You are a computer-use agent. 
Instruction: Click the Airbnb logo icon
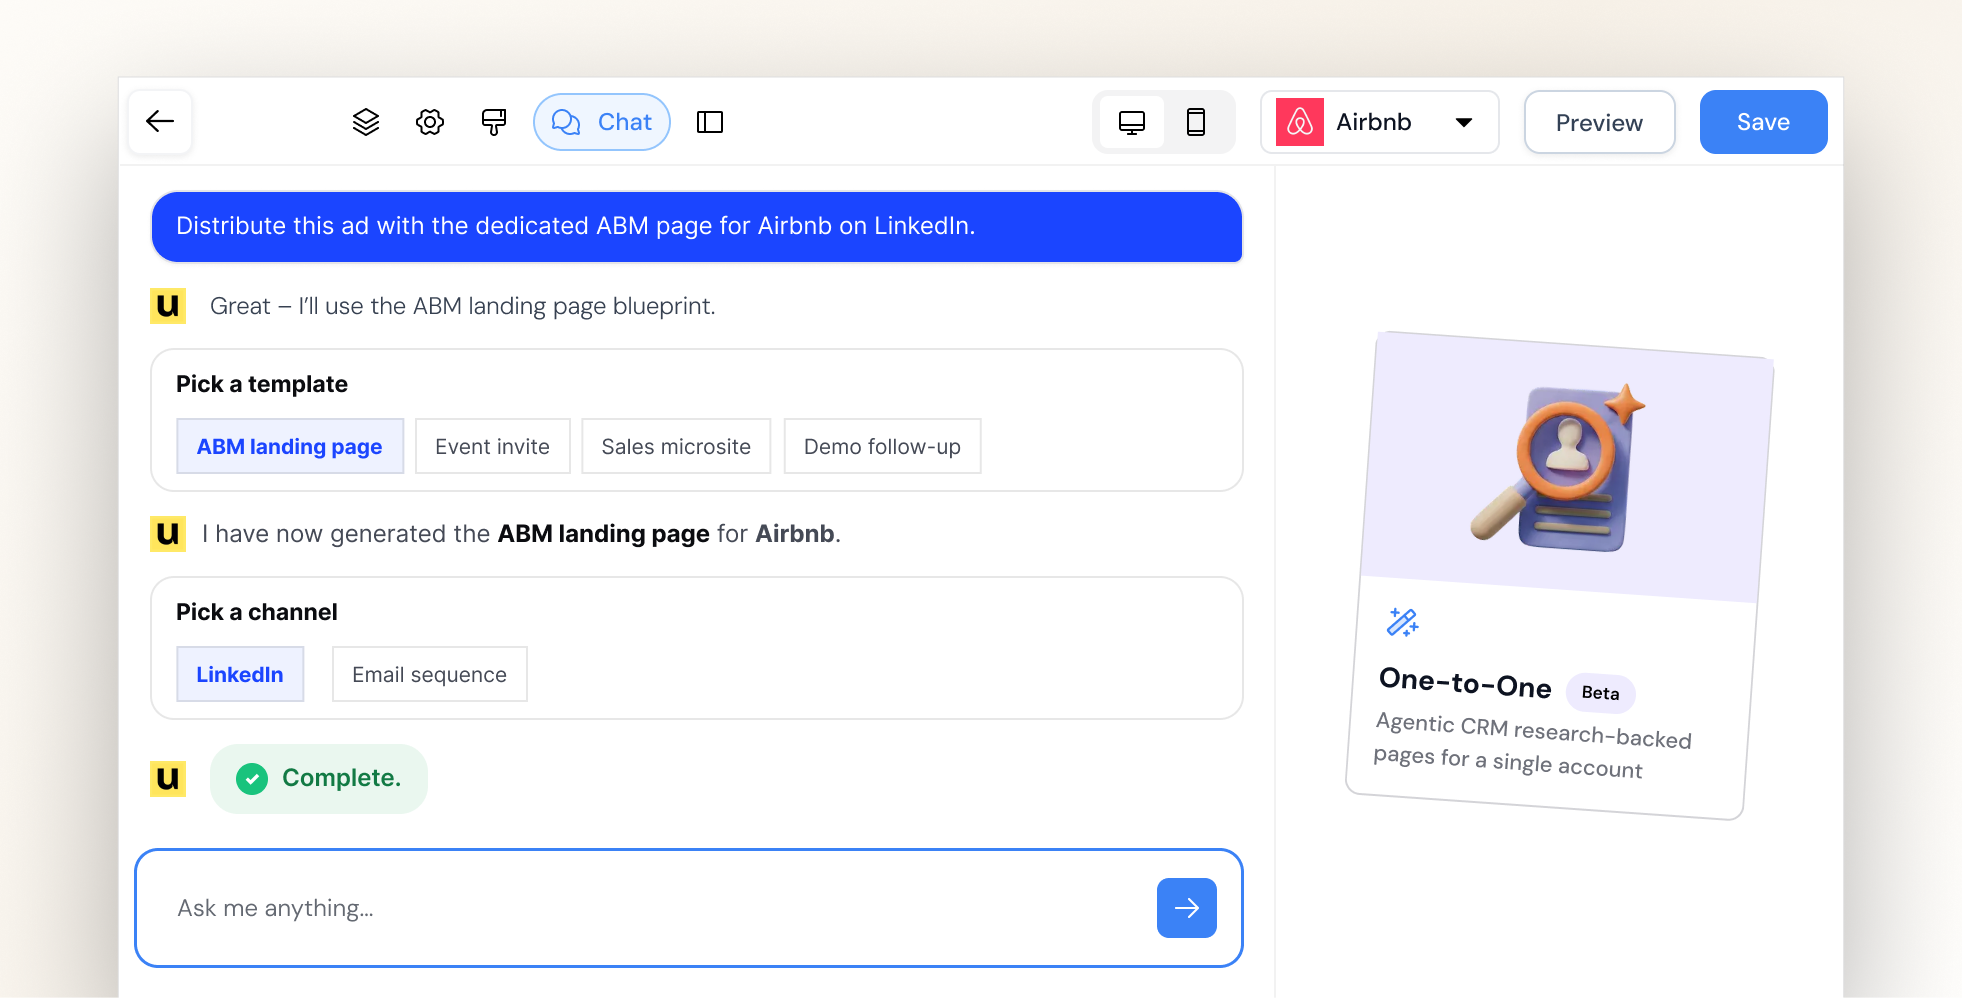pos(1300,122)
